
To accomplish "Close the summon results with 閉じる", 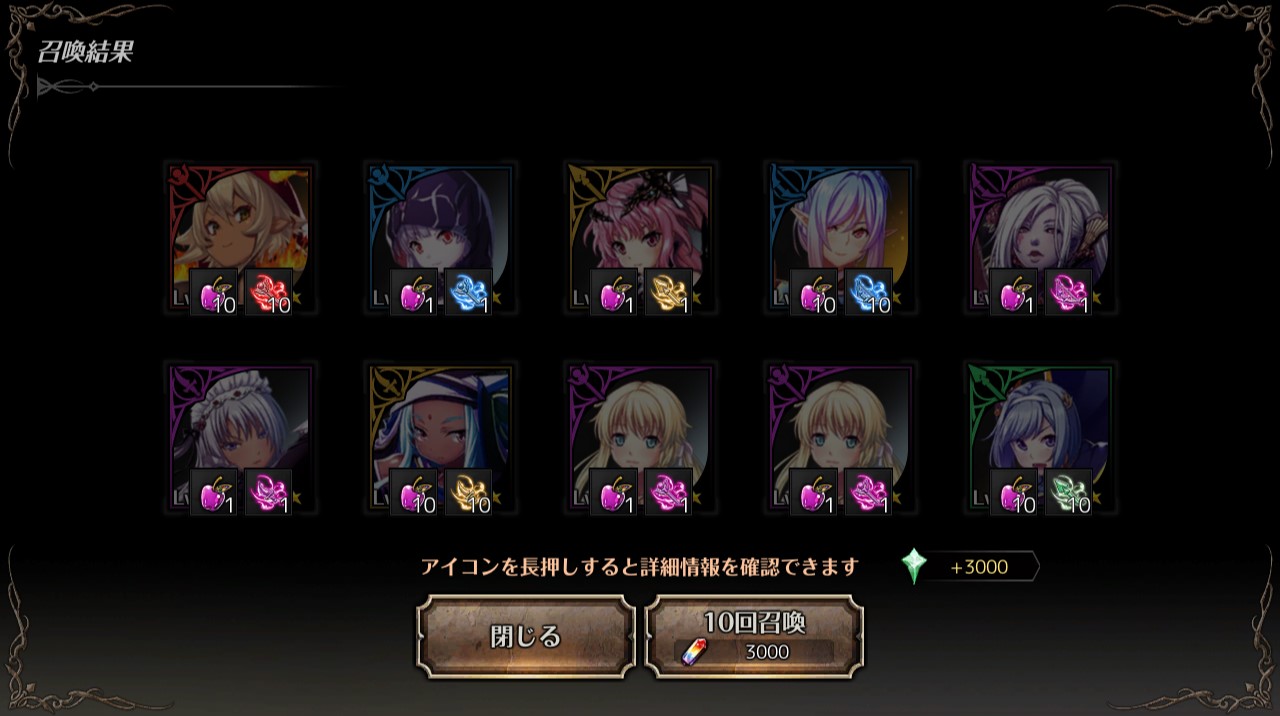I will [x=526, y=637].
